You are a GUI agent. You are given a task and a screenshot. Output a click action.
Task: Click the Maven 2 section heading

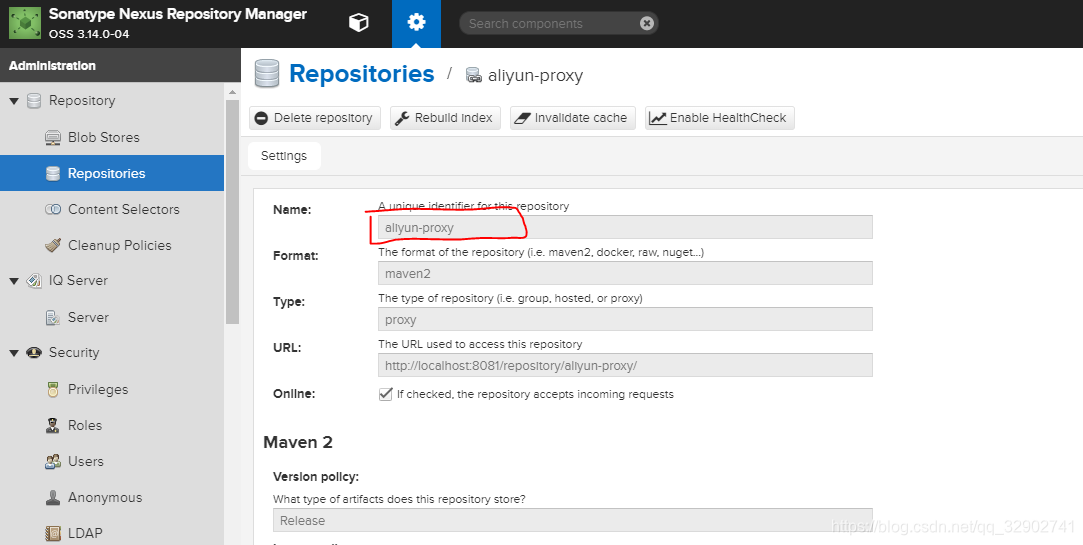pyautogui.click(x=298, y=442)
